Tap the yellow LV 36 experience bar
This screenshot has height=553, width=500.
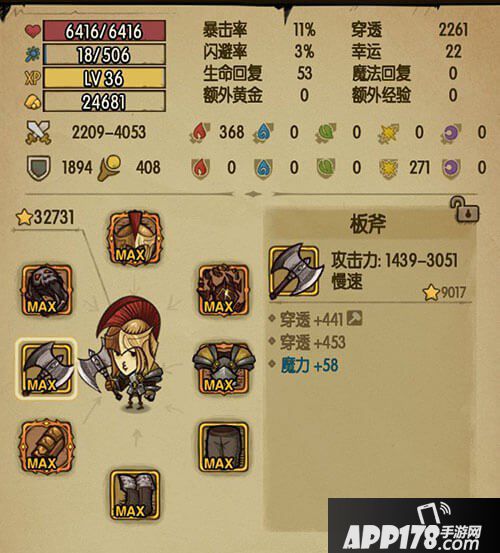pyautogui.click(x=104, y=78)
